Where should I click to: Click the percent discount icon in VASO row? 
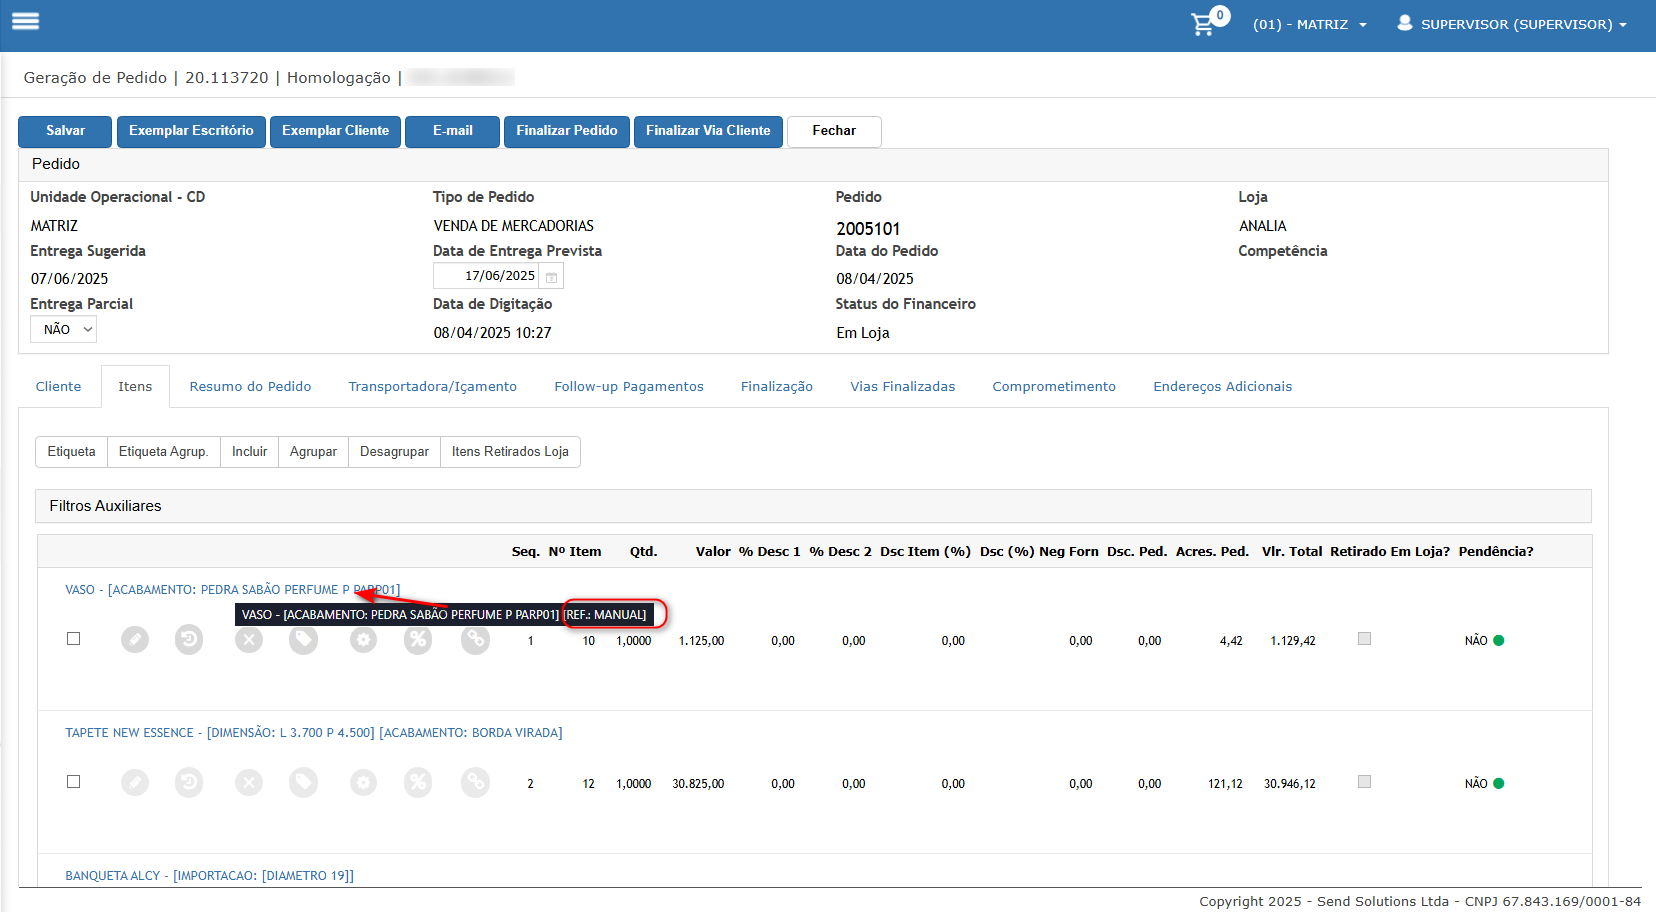[418, 641]
